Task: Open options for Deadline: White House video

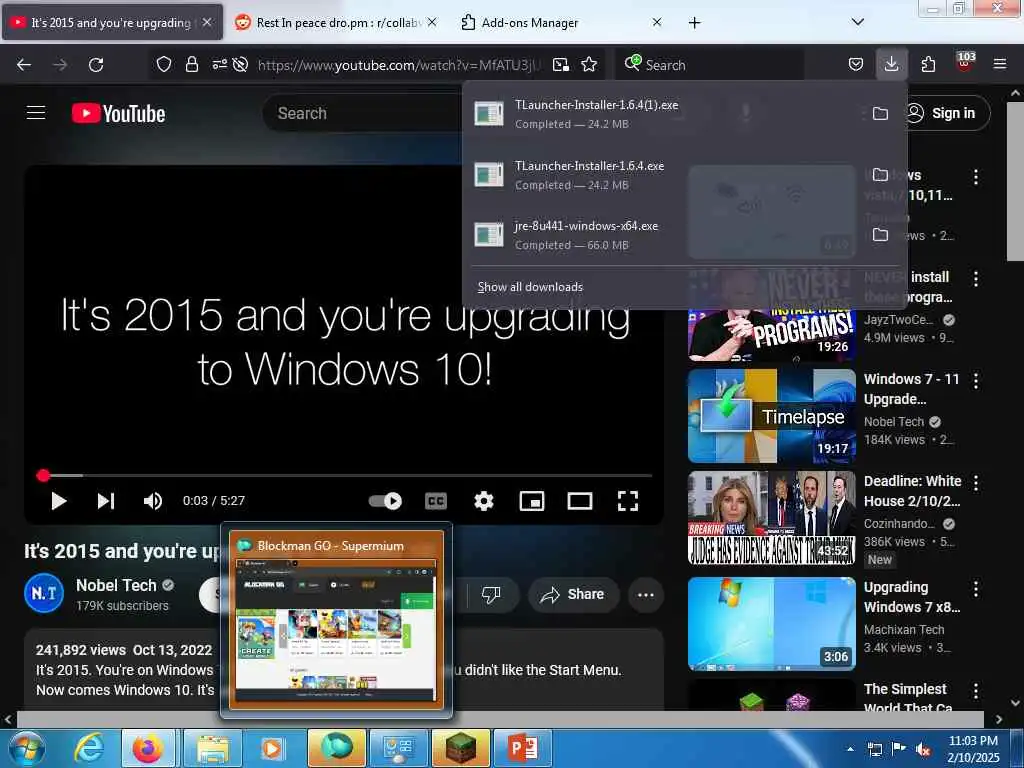Action: pos(976,483)
